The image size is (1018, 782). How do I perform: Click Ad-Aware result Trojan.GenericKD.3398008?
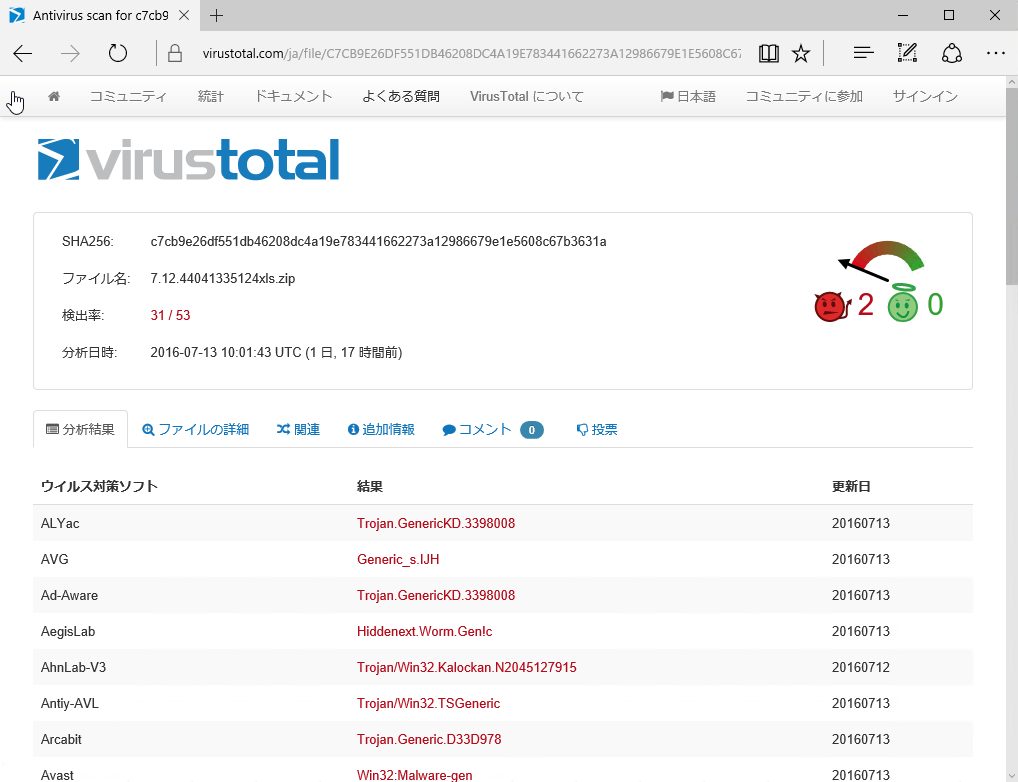point(436,596)
